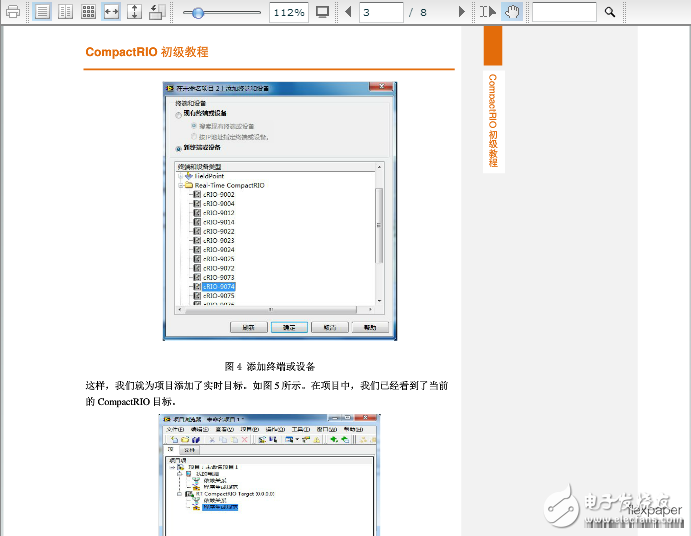Click the vertical scrollbar in the device tree

(379, 226)
